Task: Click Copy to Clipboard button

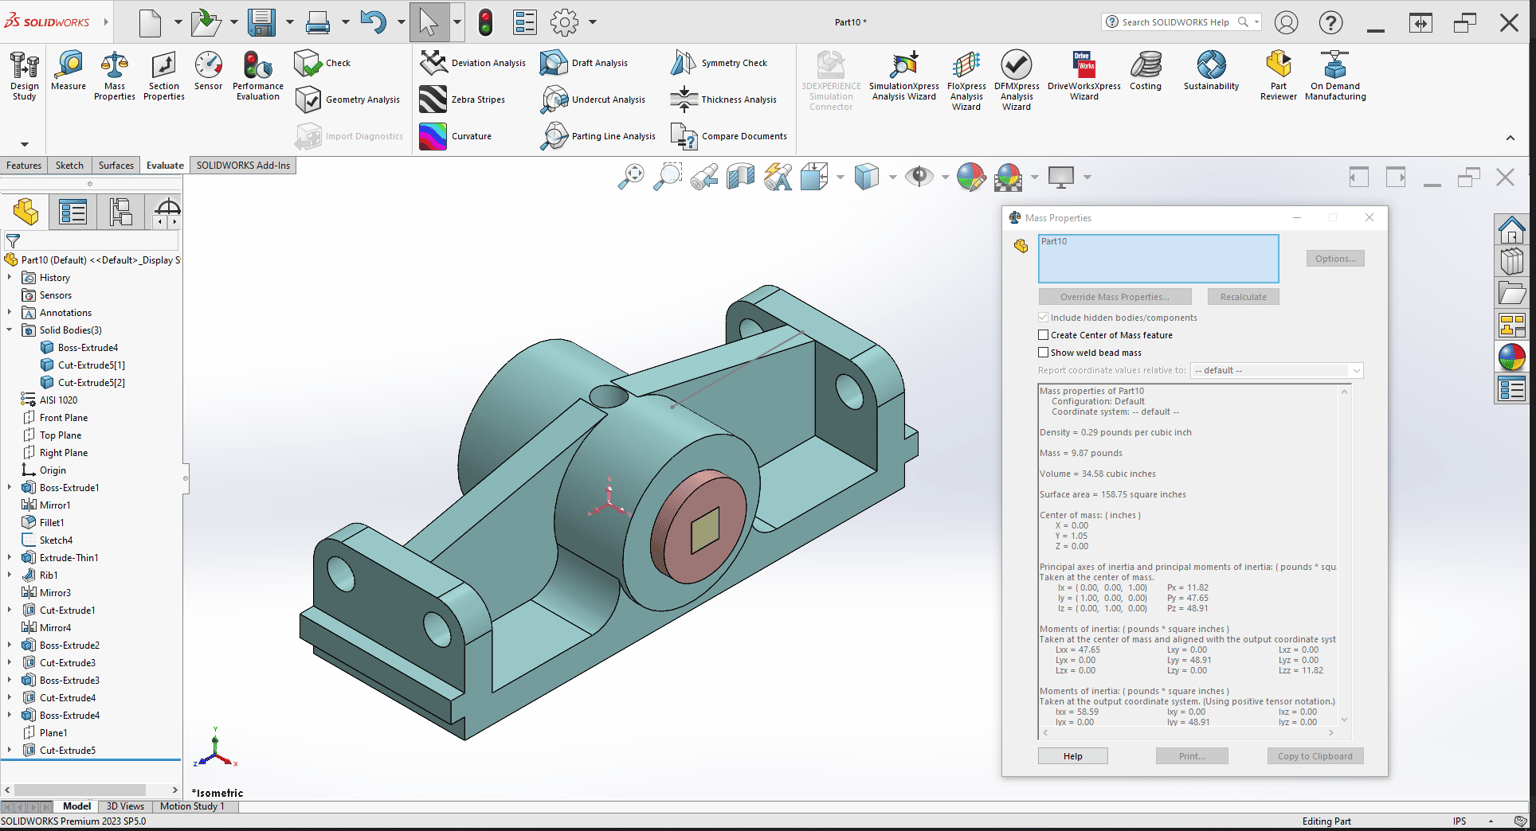Action: (x=1315, y=756)
